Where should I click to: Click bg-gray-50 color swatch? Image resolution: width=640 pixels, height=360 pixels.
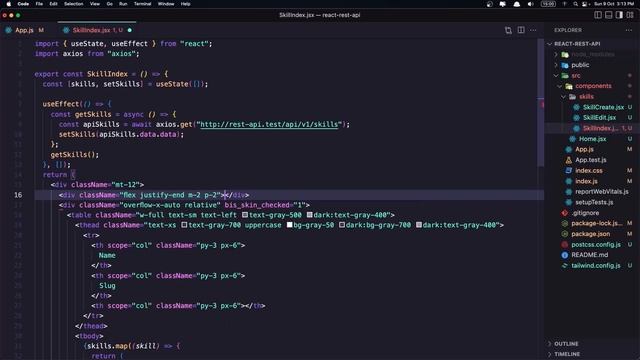[289, 225]
